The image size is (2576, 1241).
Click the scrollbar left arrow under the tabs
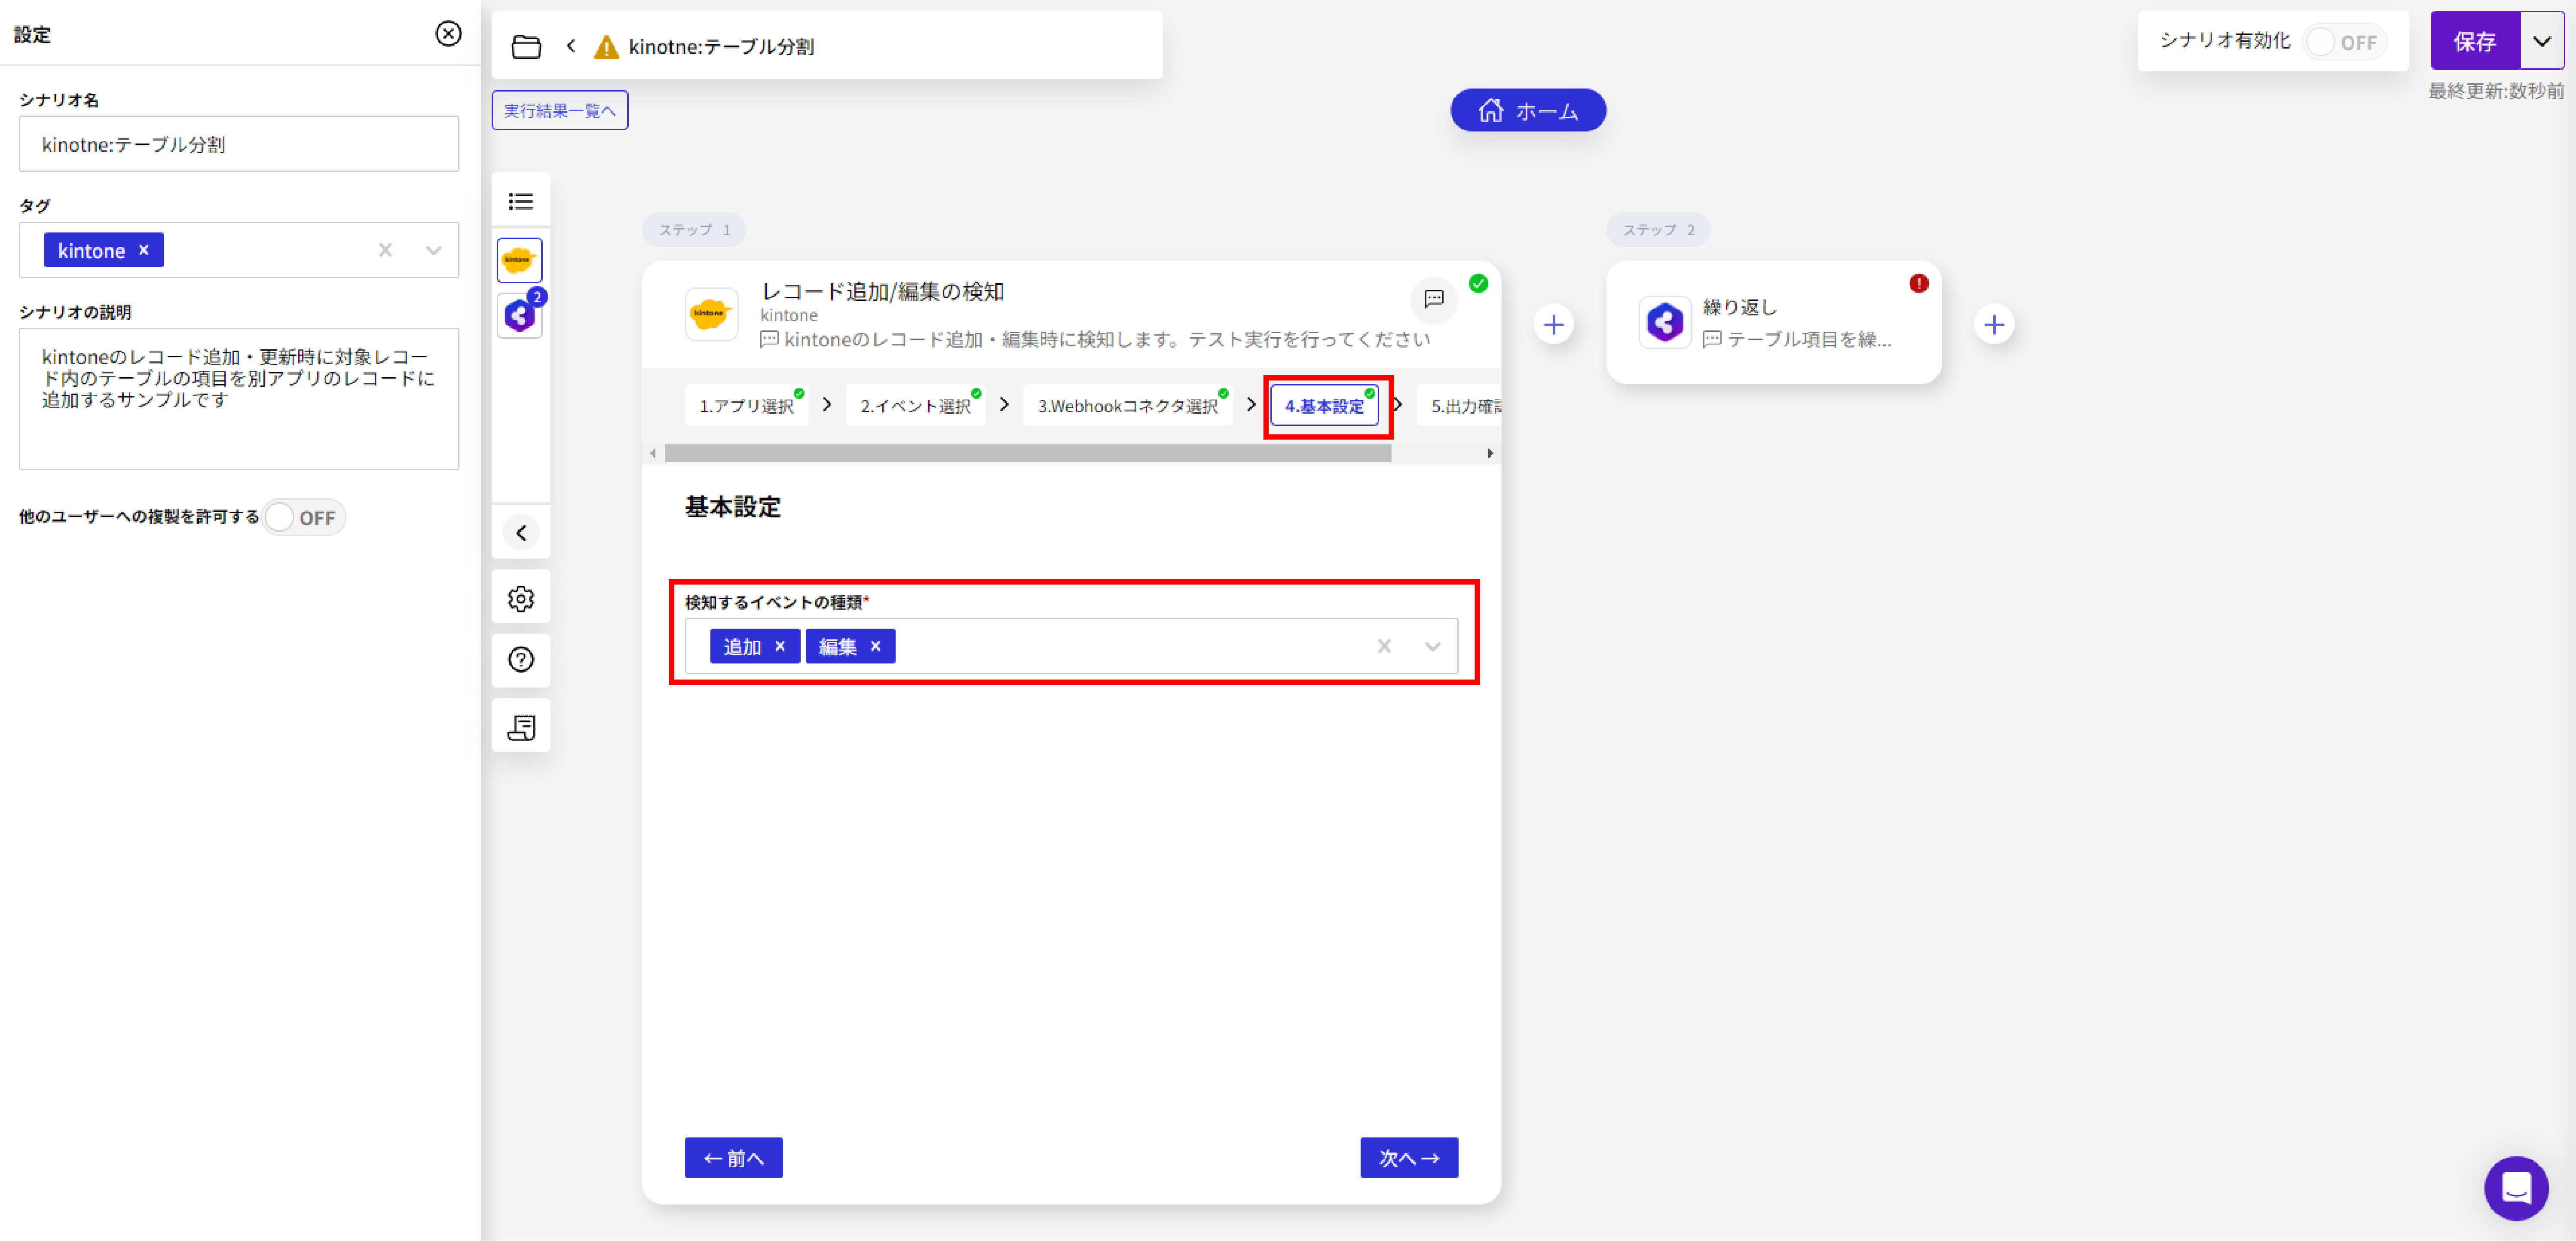653,453
